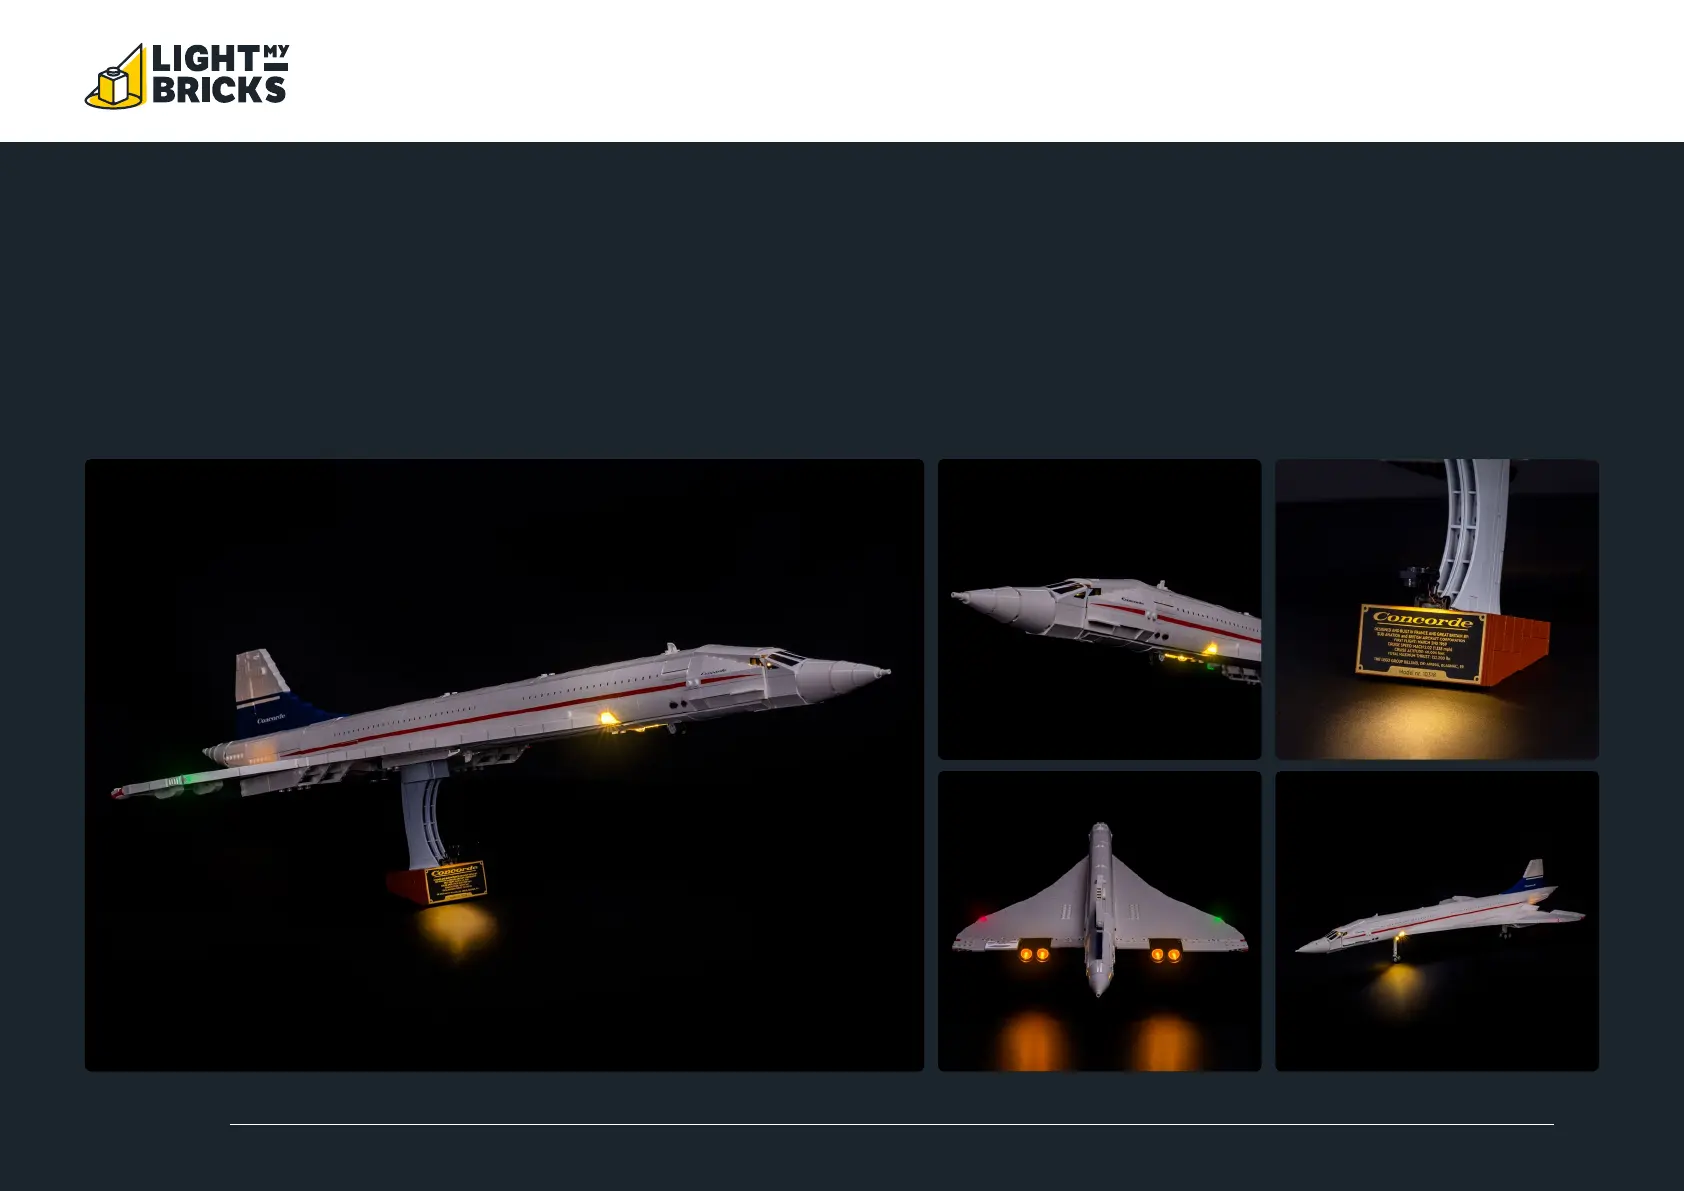This screenshot has width=1684, height=1191.
Task: Click the orange fuselage light in the large photo
Action: [x=606, y=717]
